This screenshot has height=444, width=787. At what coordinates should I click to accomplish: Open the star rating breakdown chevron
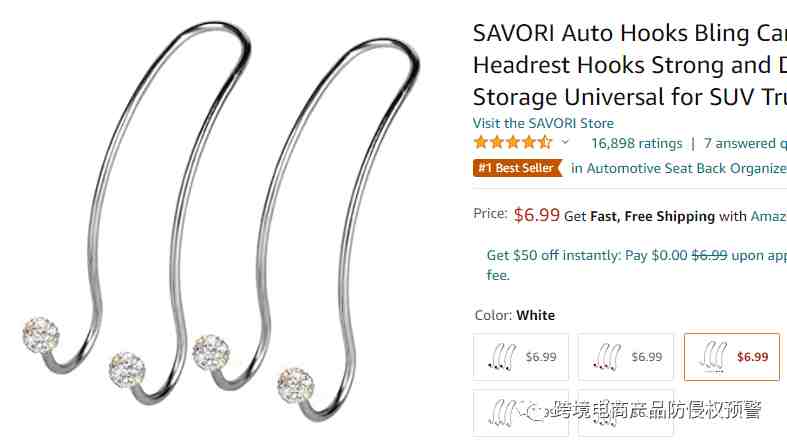[565, 142]
